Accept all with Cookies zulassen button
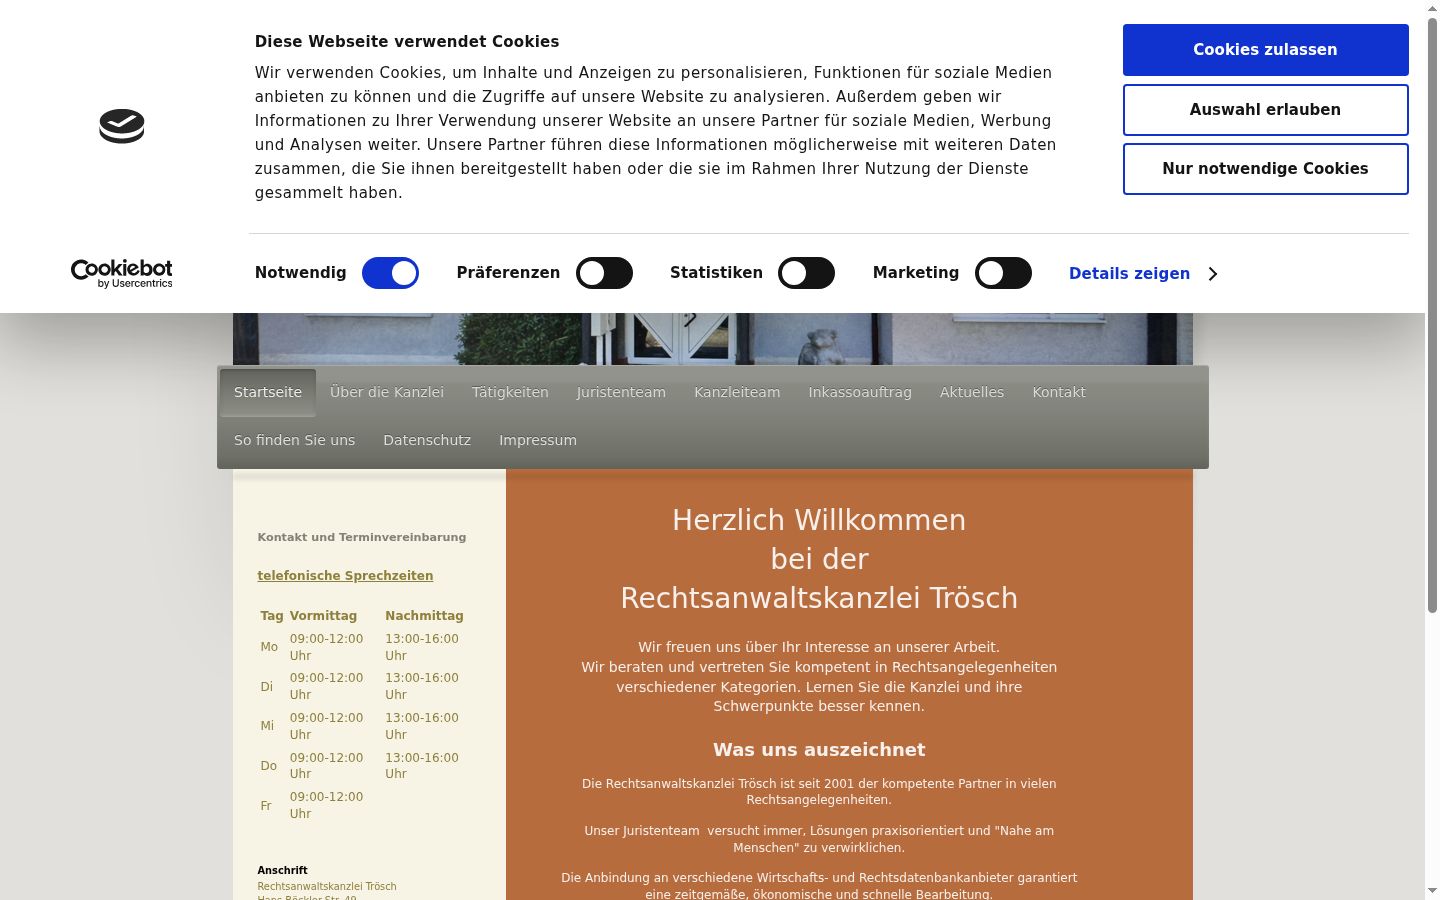The image size is (1440, 900). pos(1265,50)
